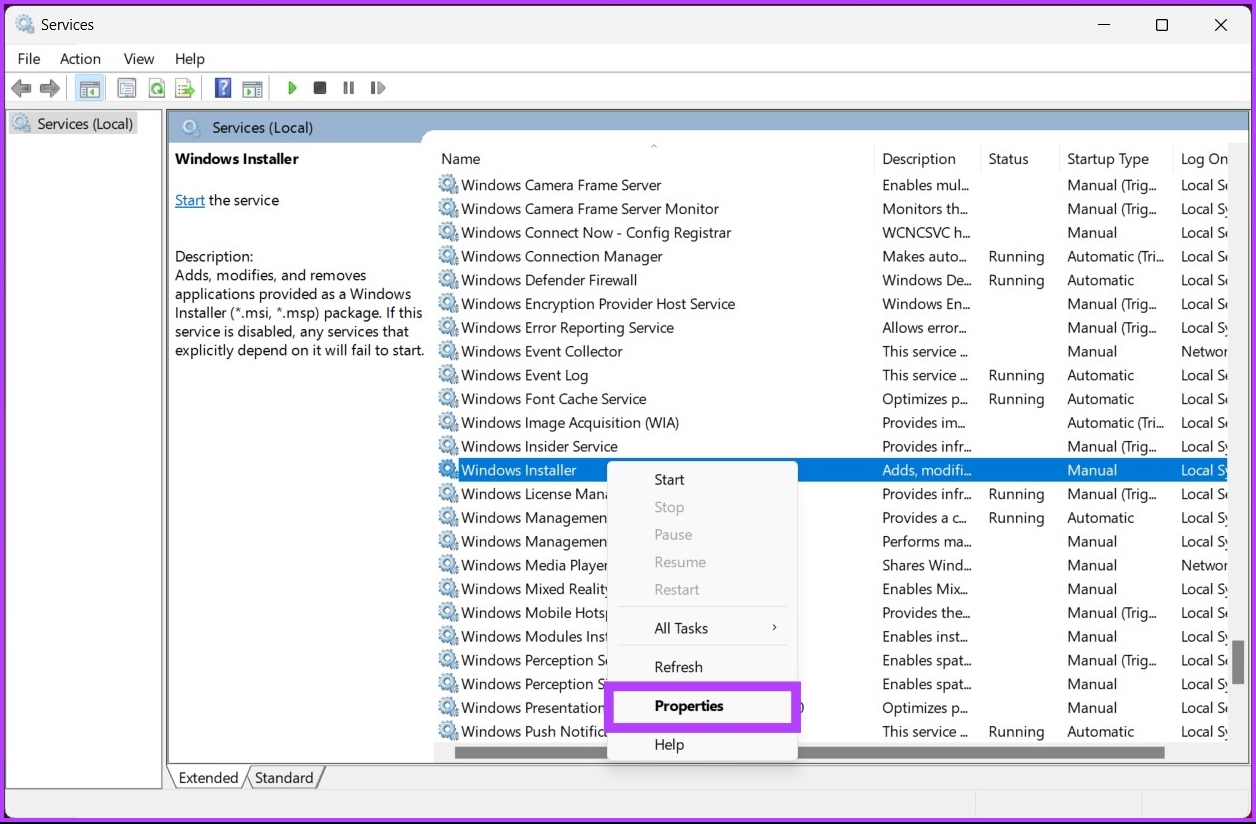The image size is (1256, 824).
Task: Click the 'Start' the service link
Action: (x=190, y=200)
